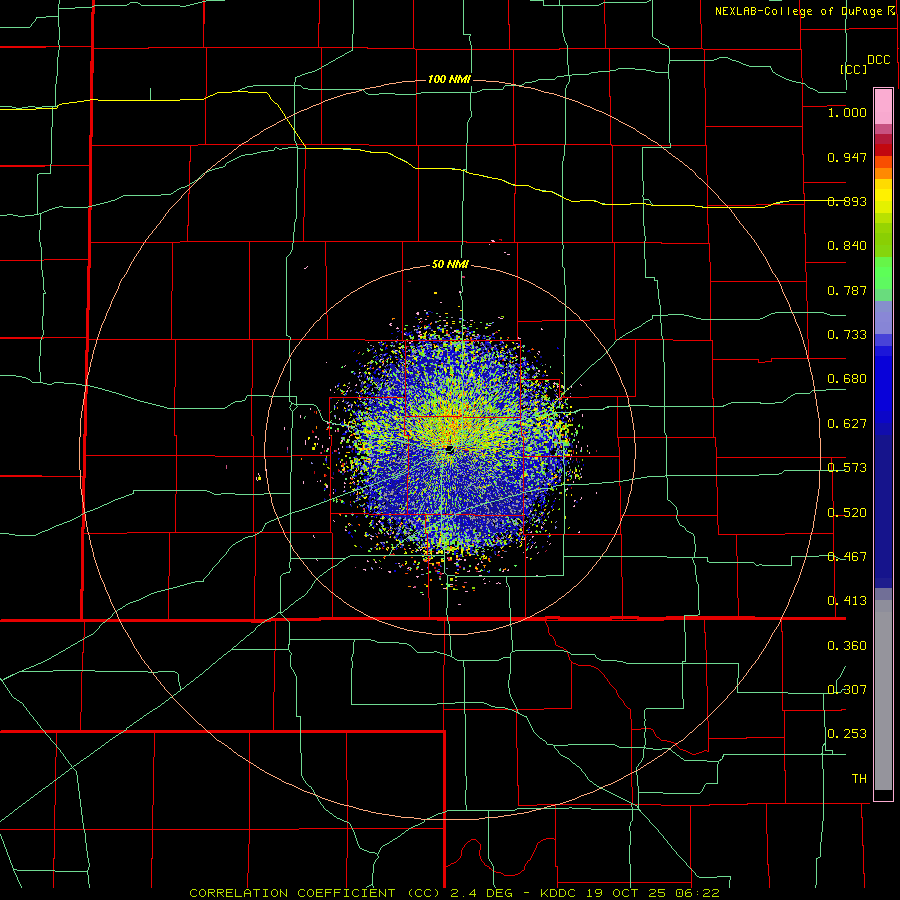Select the 0.253 scale value

tap(847, 734)
